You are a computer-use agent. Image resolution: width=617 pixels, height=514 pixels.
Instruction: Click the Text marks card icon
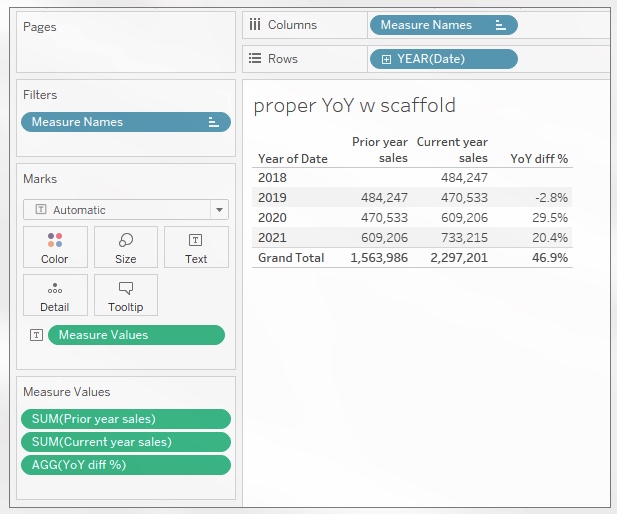(x=196, y=241)
